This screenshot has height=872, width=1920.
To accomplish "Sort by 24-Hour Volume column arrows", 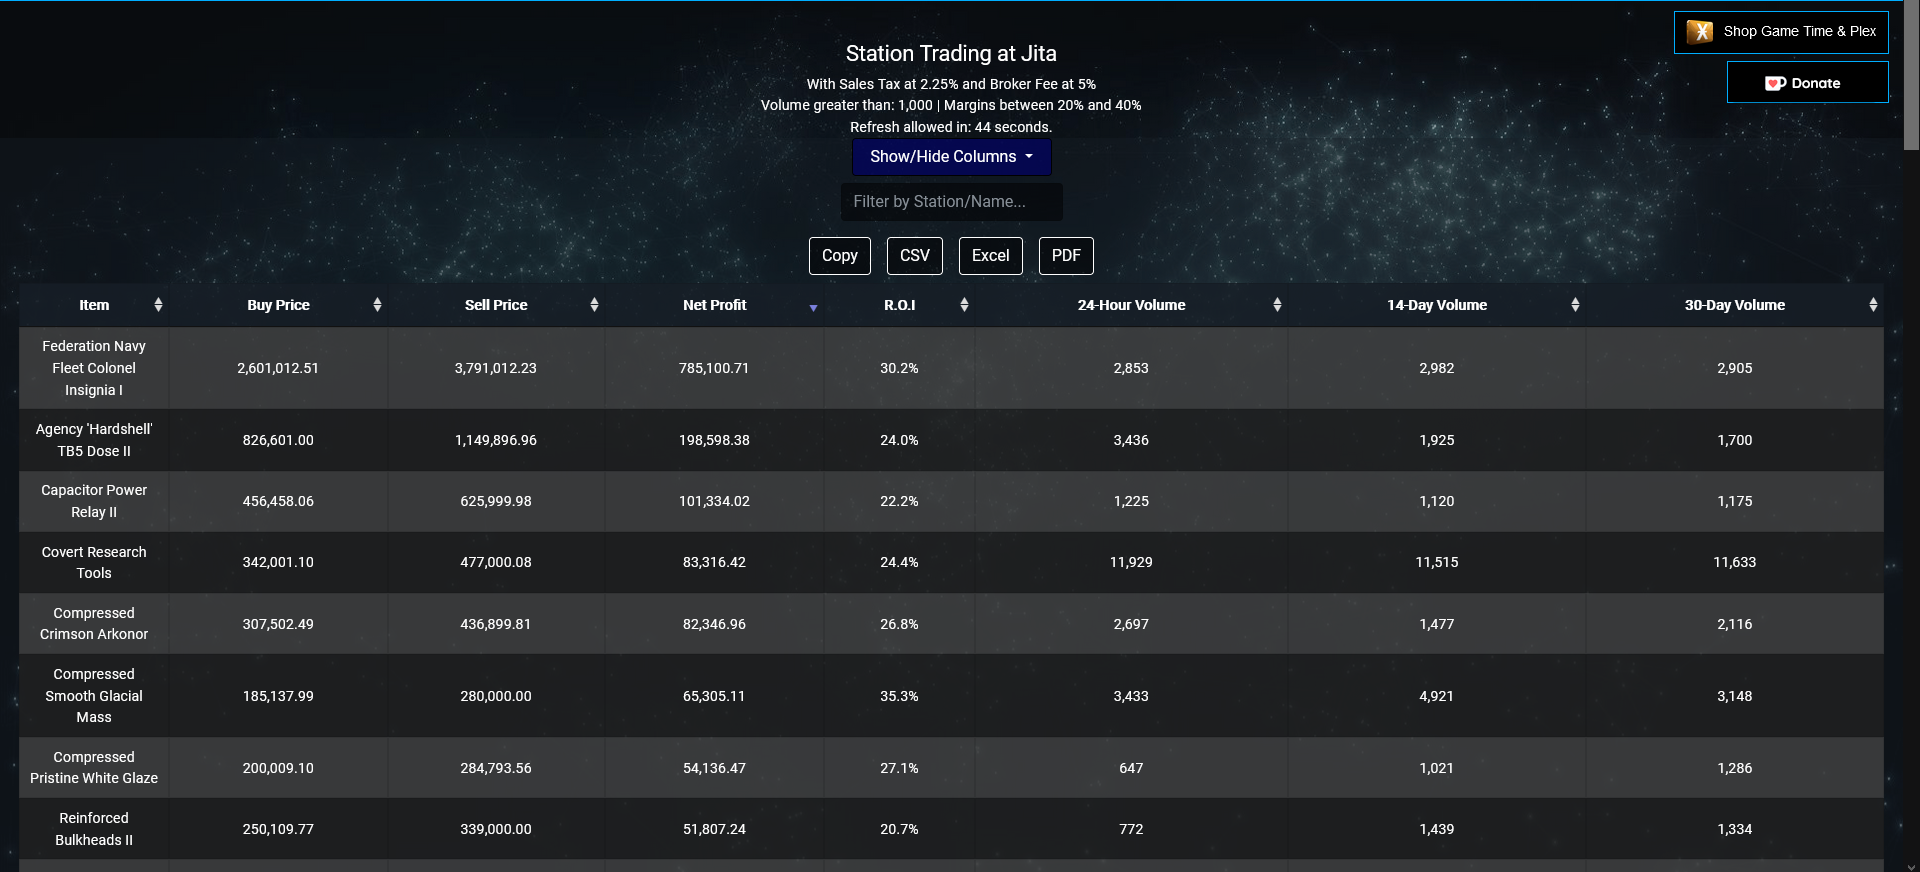I will [x=1277, y=305].
